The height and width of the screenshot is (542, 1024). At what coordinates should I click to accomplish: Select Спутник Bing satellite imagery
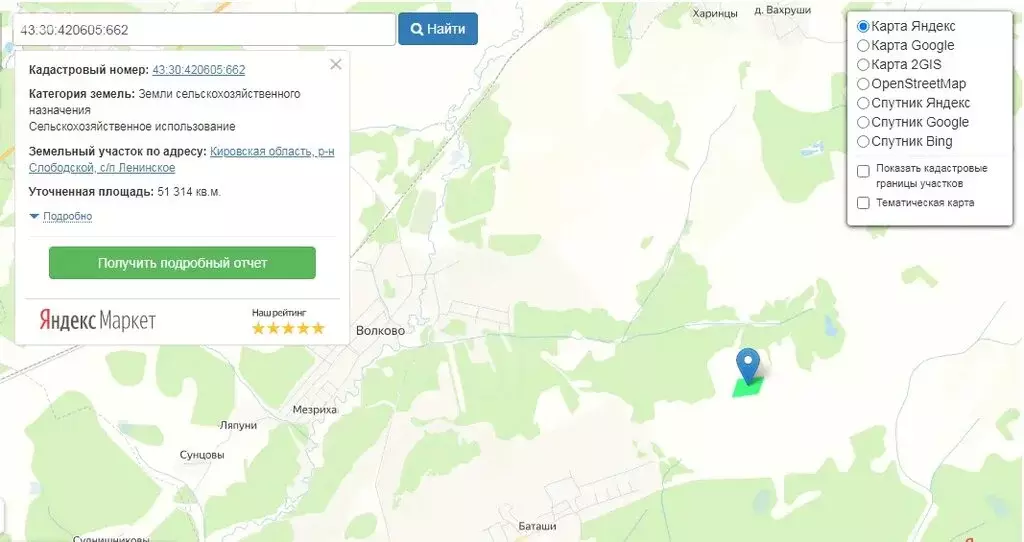click(863, 141)
